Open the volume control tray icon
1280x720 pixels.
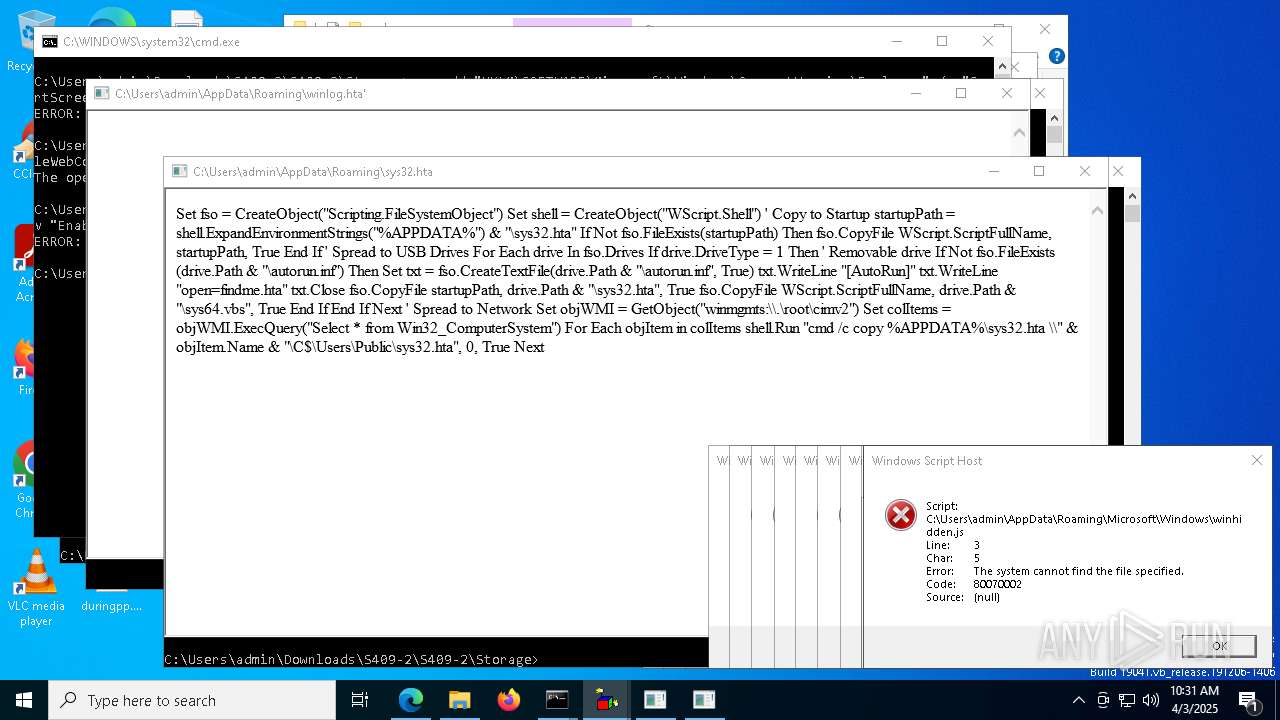[1151, 700]
